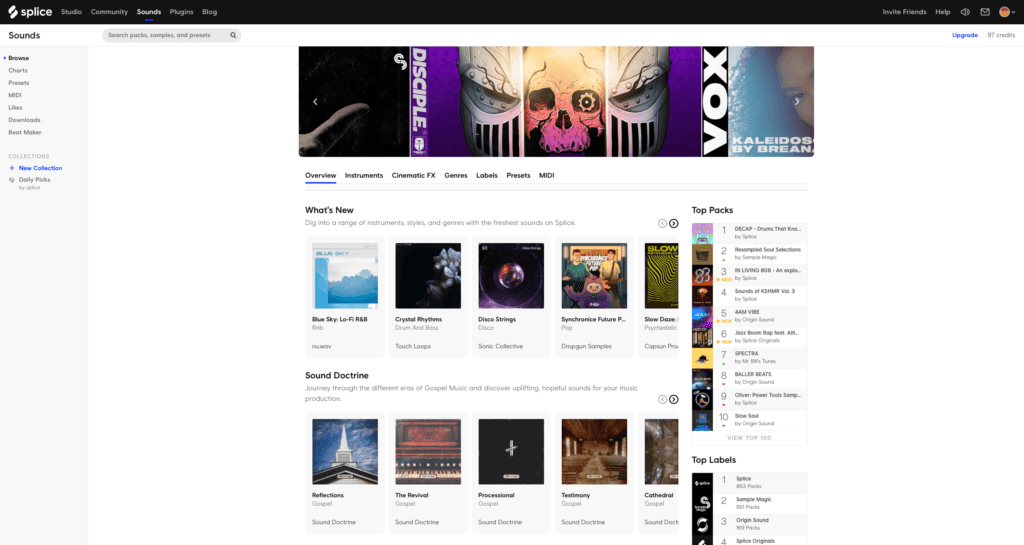
Task: Open the Blog page
Action: [x=210, y=12]
